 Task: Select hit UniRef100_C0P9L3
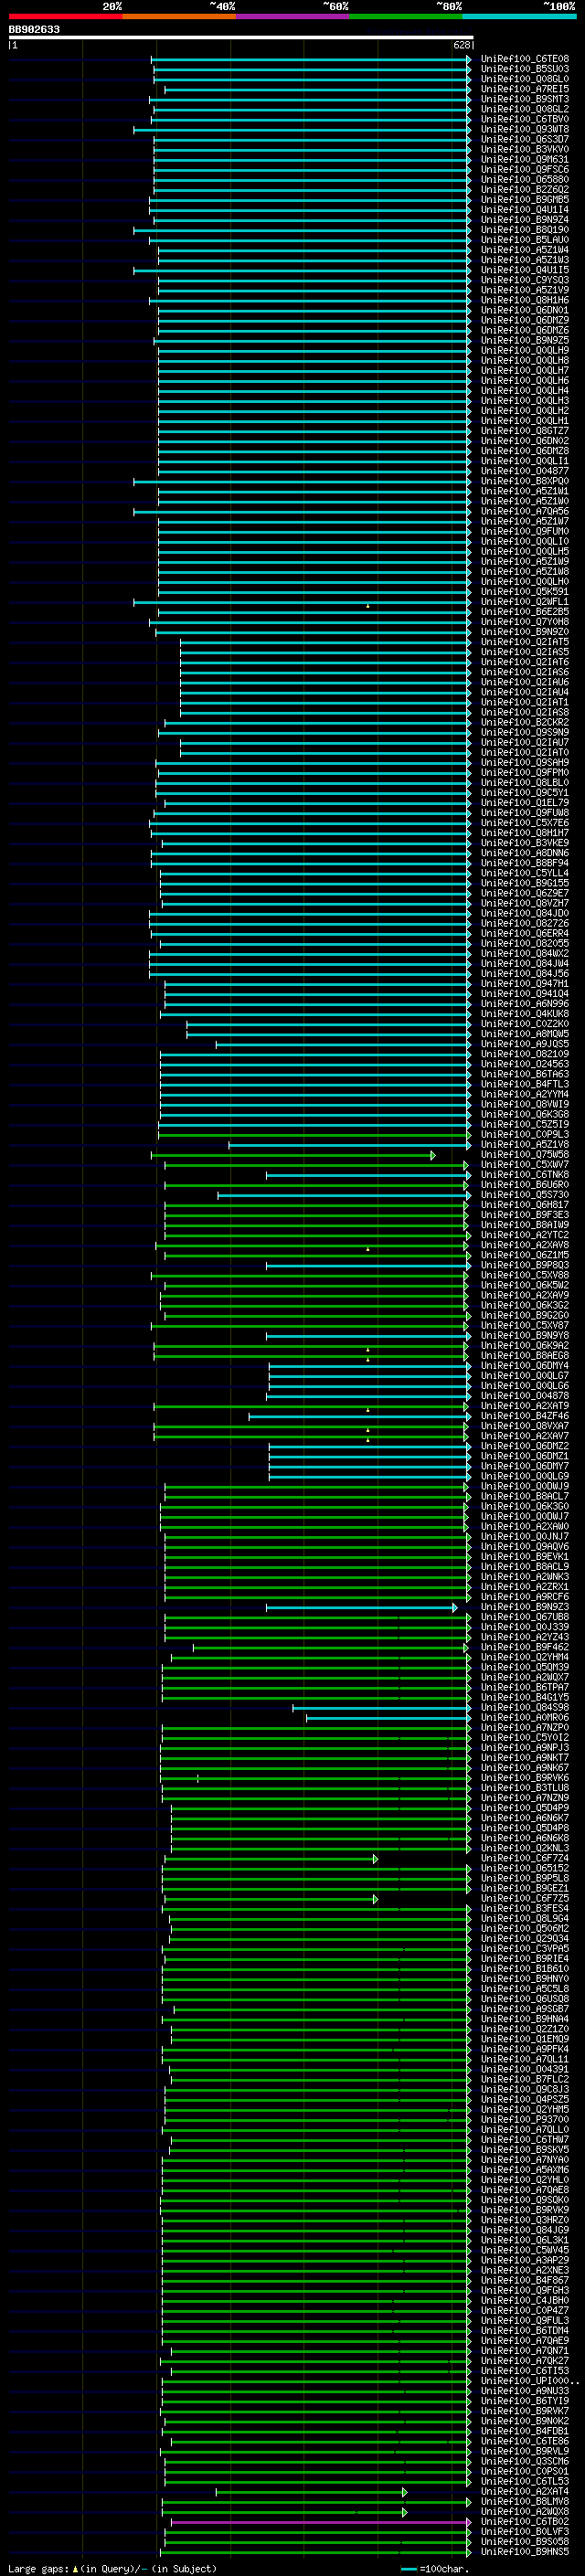tap(525, 1135)
